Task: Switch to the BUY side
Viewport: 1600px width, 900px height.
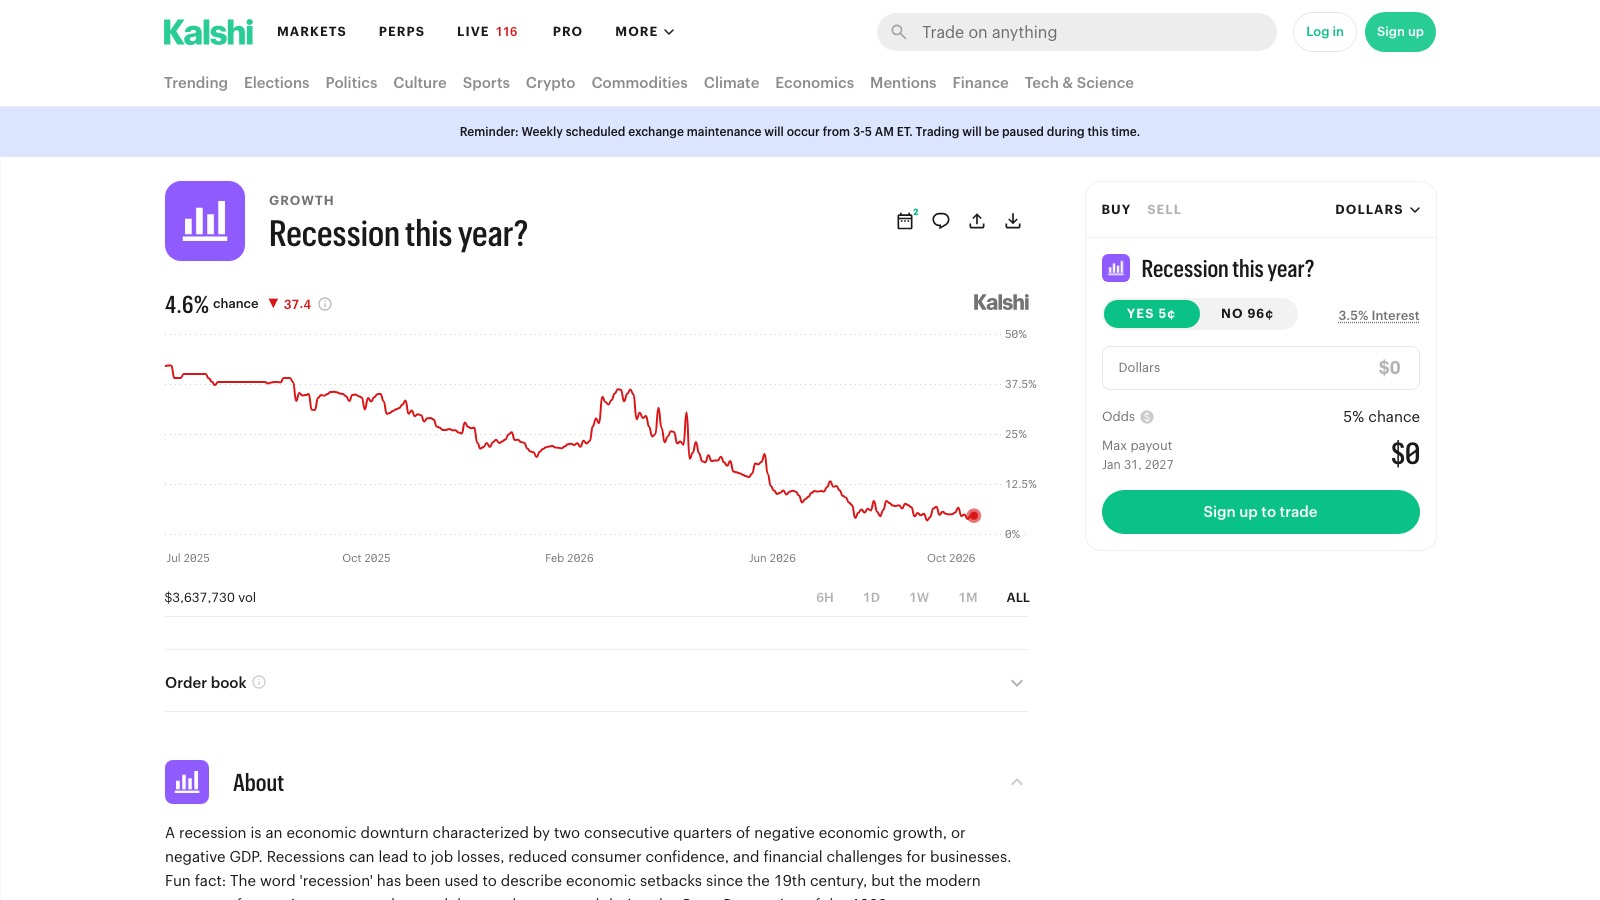Action: pyautogui.click(x=1116, y=210)
